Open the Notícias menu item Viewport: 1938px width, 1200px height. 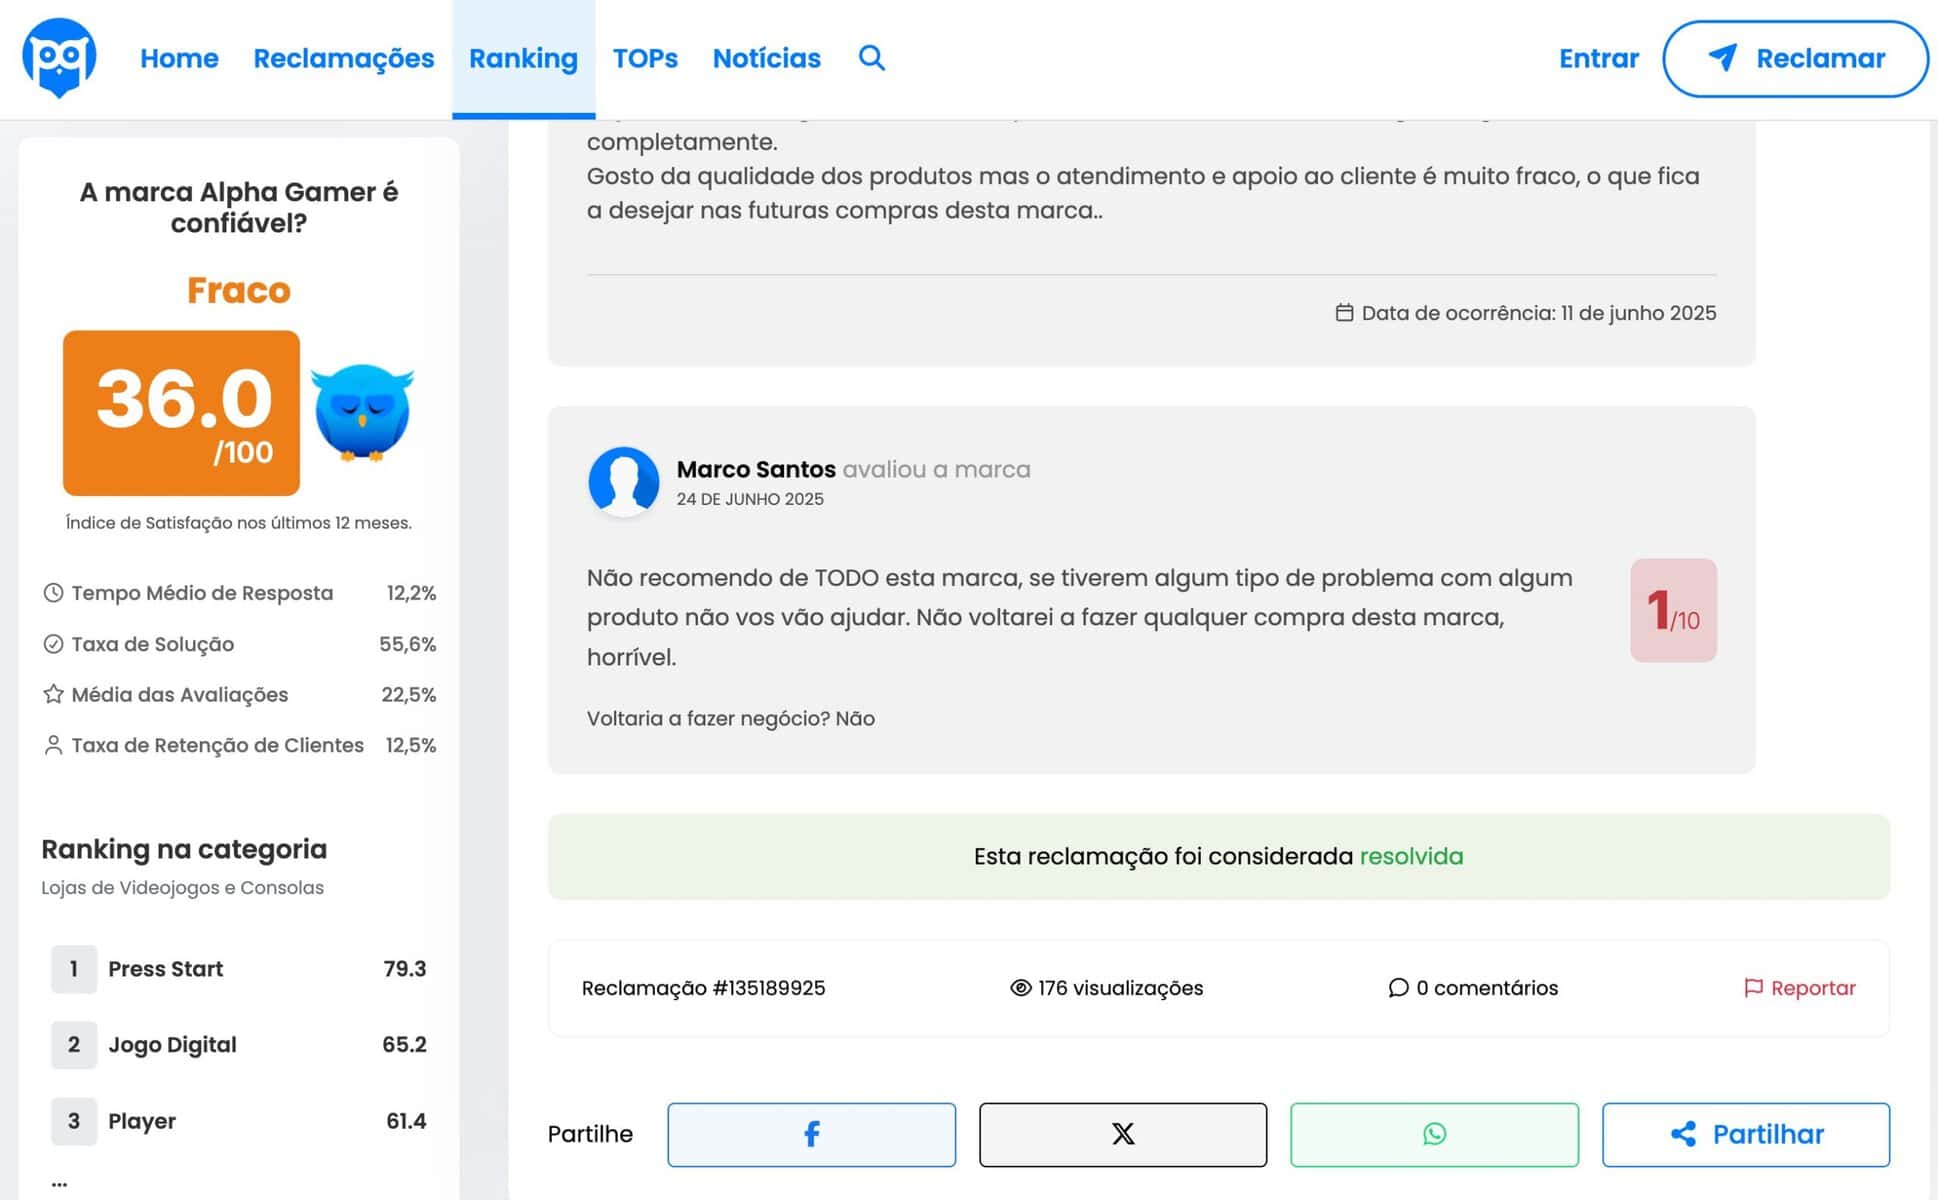766,58
